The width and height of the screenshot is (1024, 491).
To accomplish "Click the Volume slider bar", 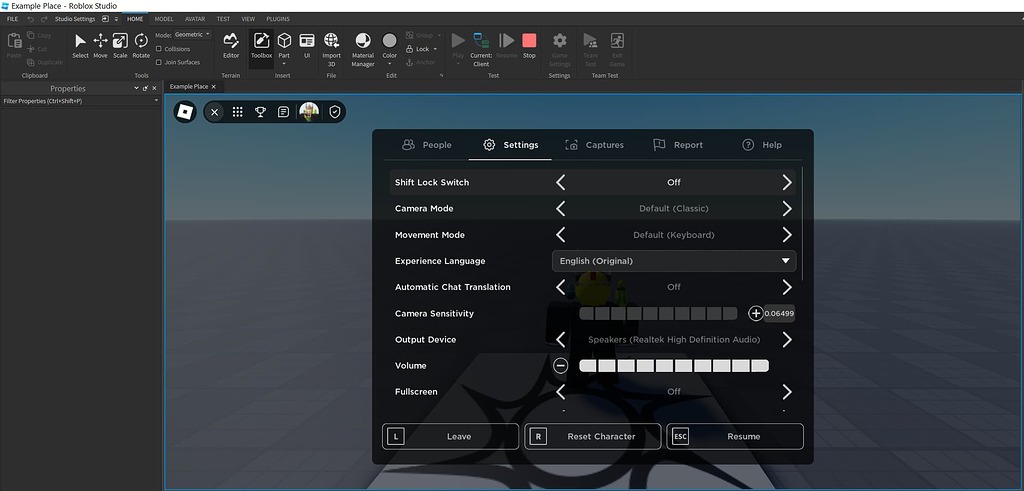I will pos(673,366).
